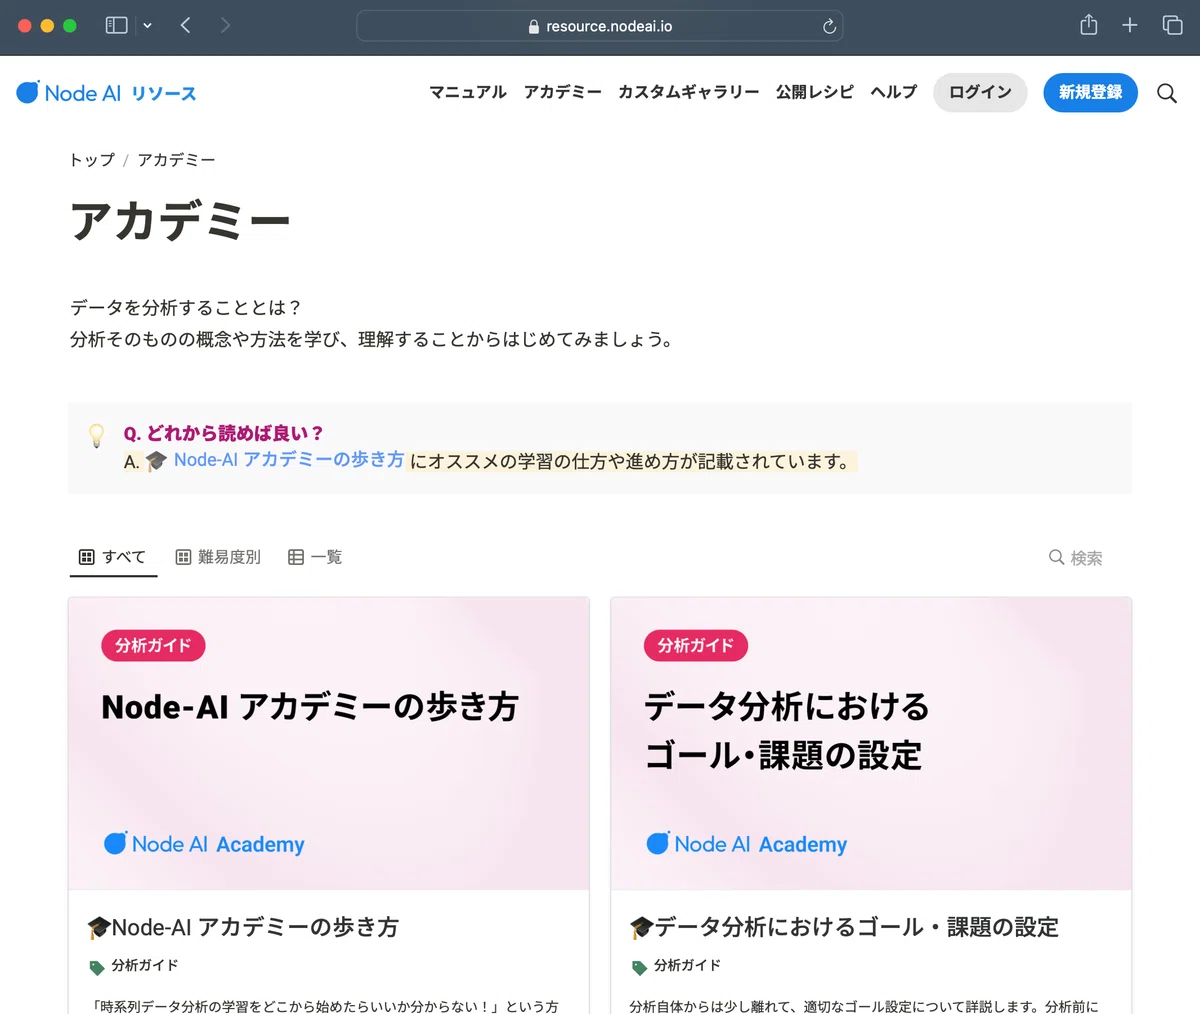Image resolution: width=1200 pixels, height=1014 pixels.
Task: Open the データ分析におけるゴール・課題の設定 card thumbnail
Action: 871,744
